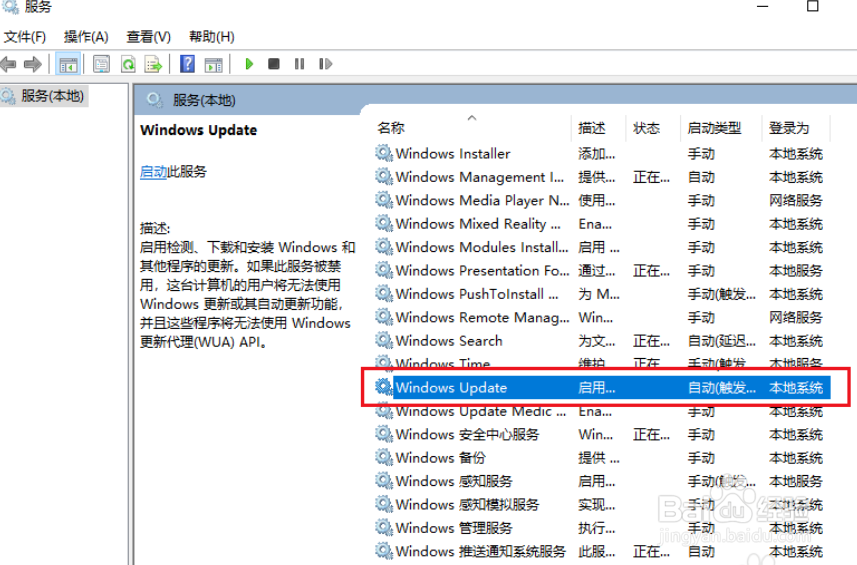Pause the service with the pause icon
This screenshot has width=857, height=565.
300,64
